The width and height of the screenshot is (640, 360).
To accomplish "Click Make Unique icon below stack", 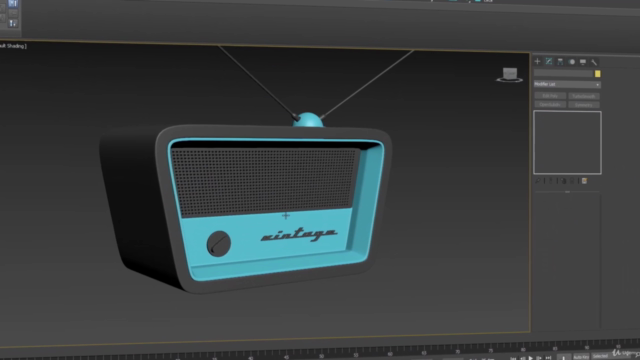I will click(564, 181).
